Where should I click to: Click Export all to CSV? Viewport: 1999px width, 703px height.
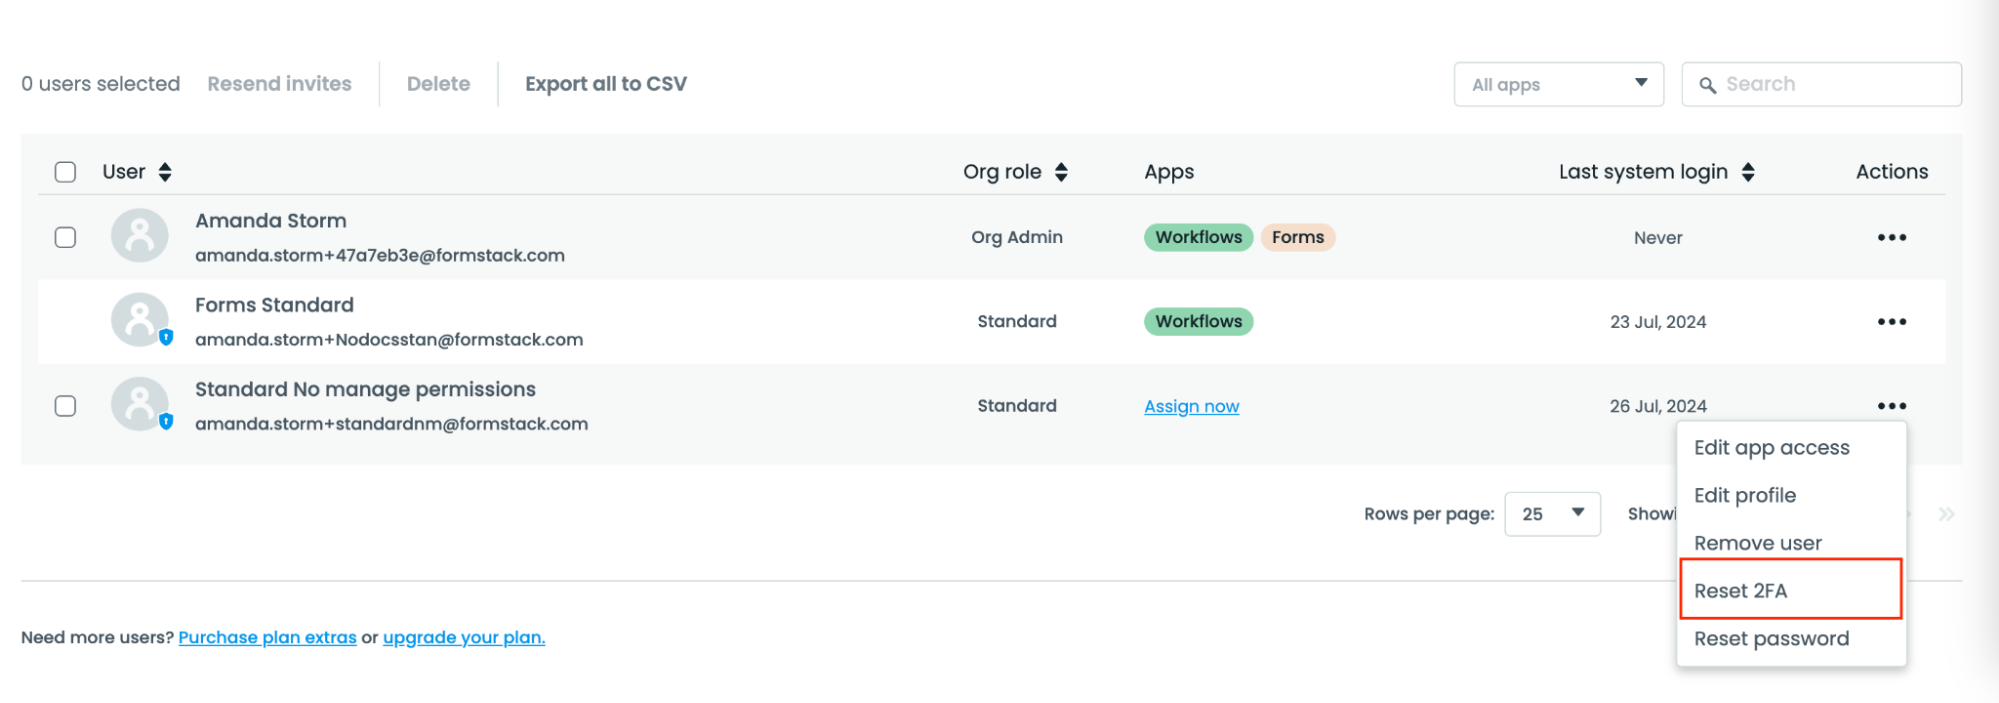(x=606, y=84)
